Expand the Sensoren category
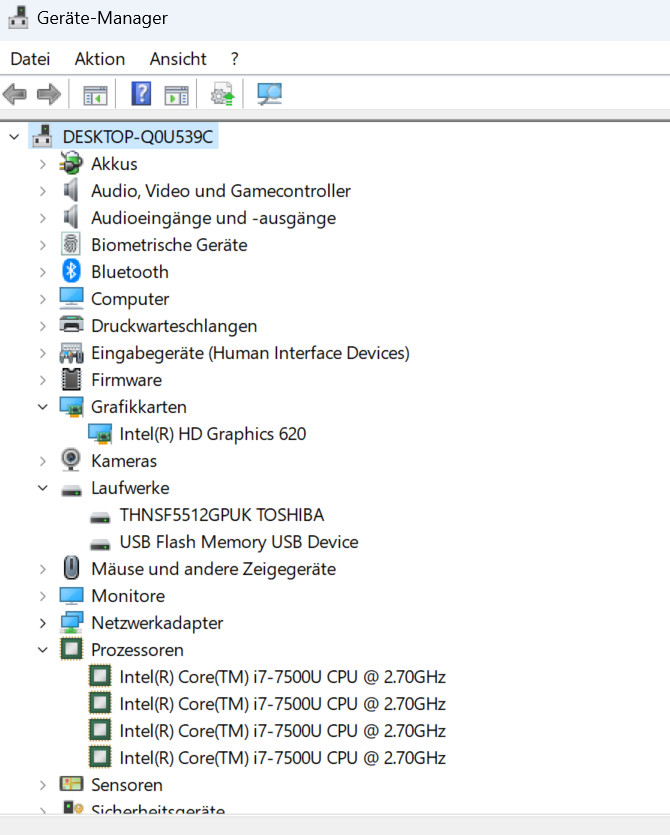The height and width of the screenshot is (835, 670). tap(43, 785)
